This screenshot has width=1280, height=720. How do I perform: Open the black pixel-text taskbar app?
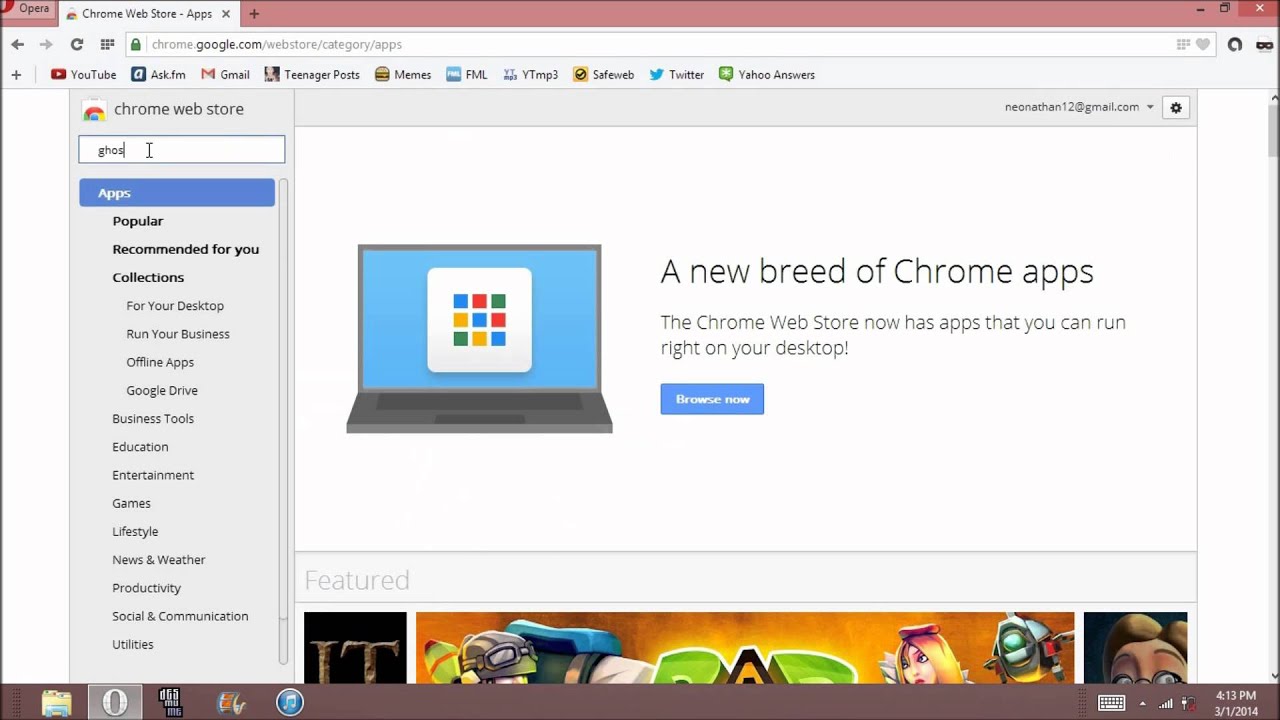coord(171,702)
